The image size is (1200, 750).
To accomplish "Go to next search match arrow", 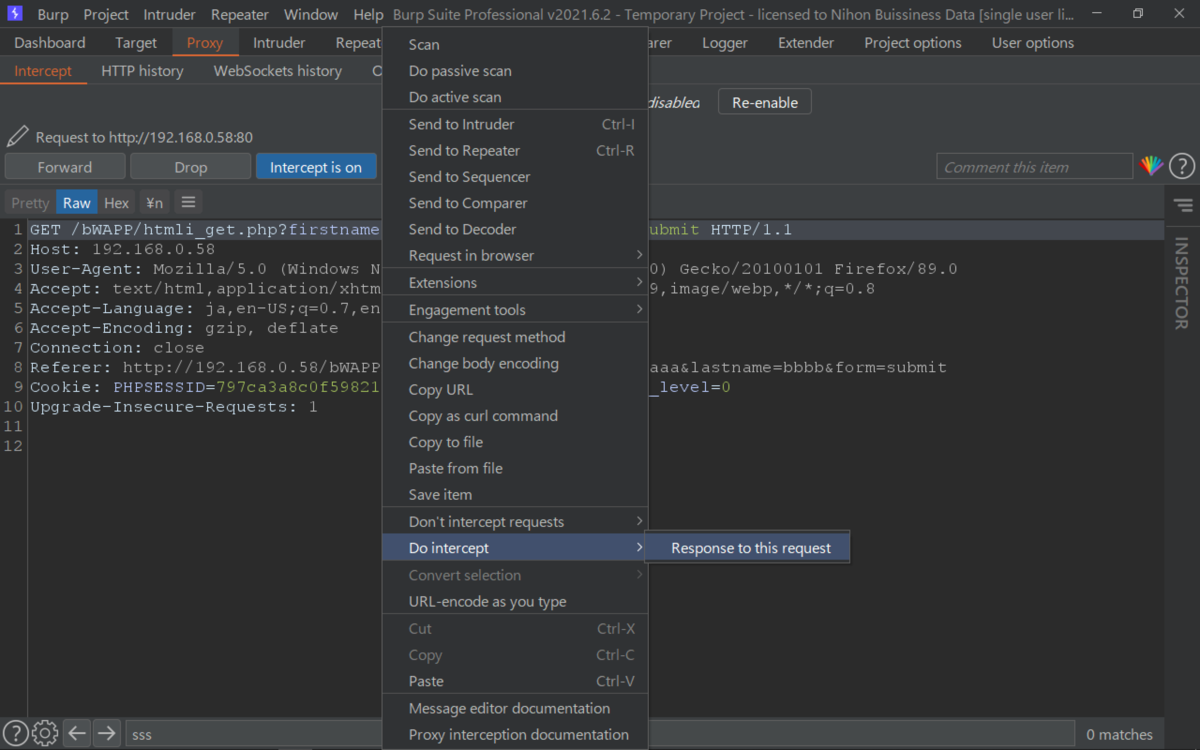I will click(107, 734).
